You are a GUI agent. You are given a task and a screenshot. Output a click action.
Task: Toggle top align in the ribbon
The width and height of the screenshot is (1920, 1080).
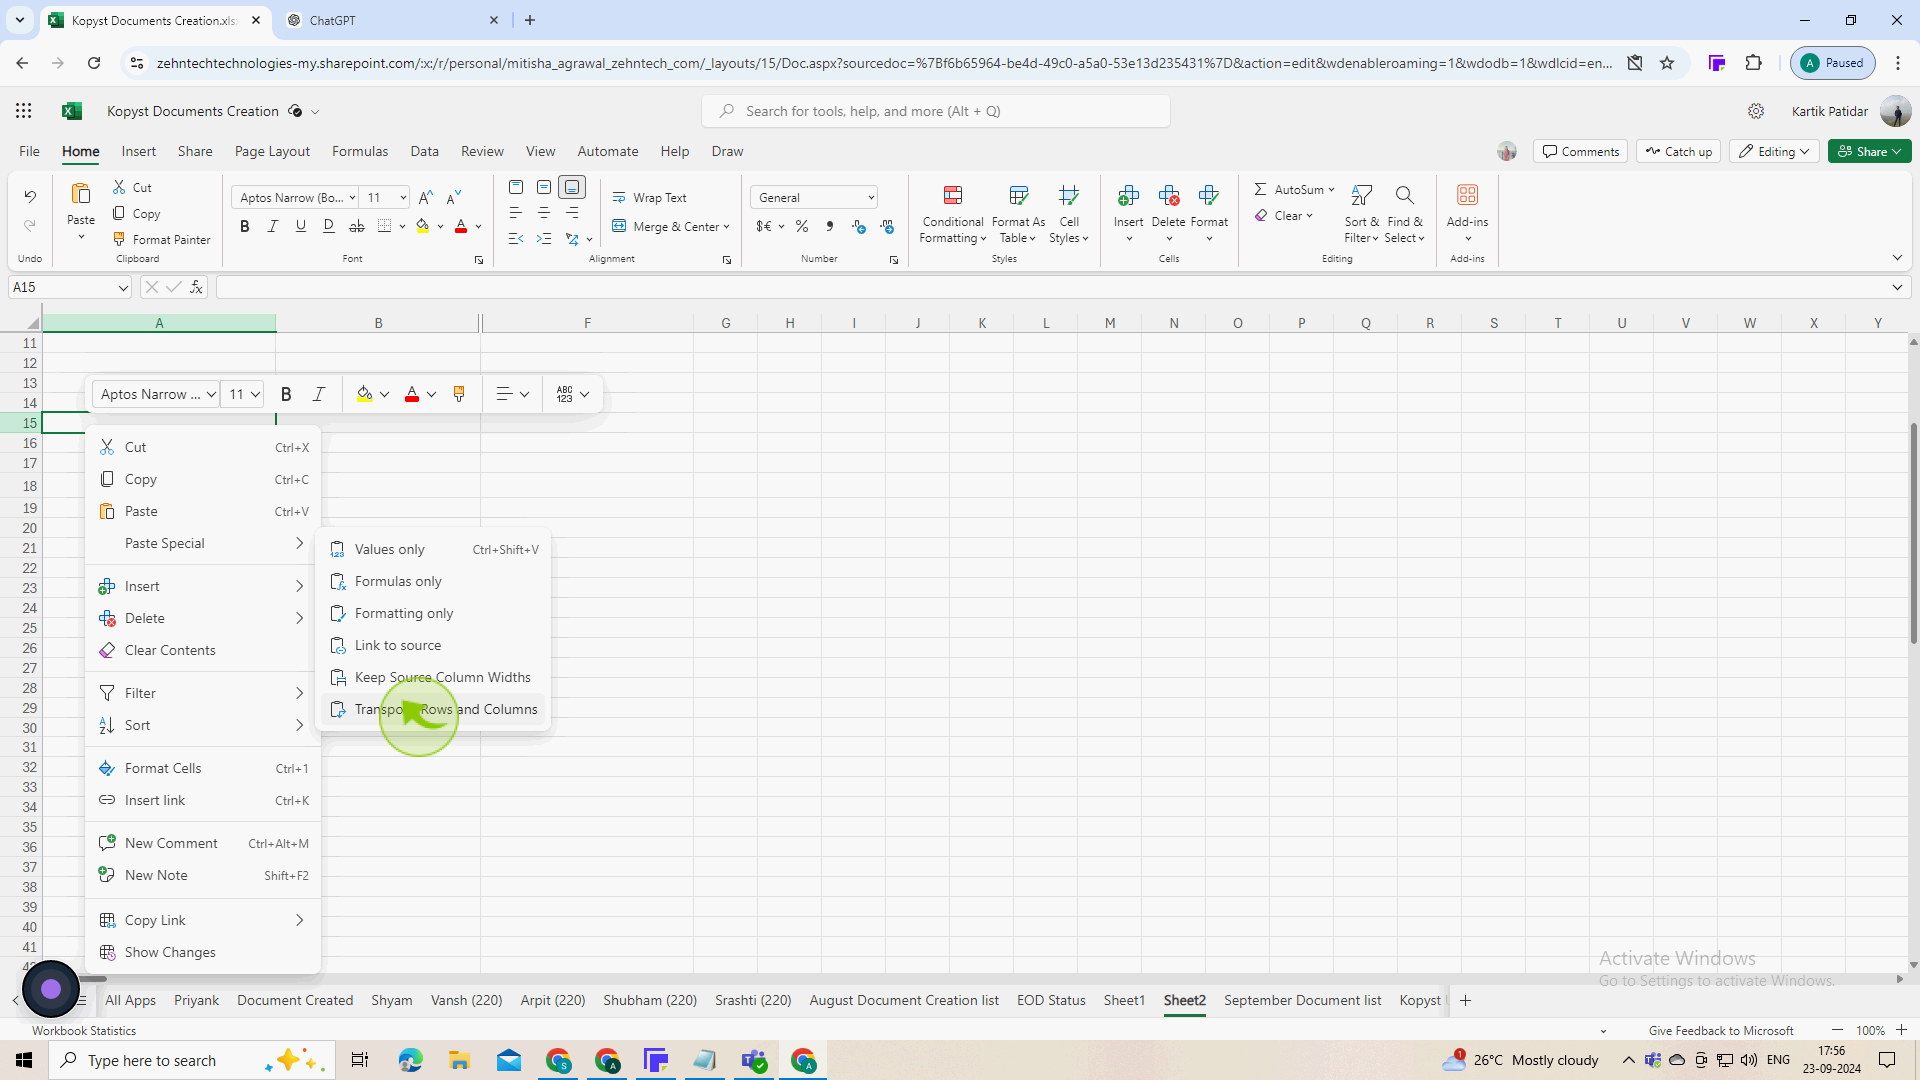[516, 187]
